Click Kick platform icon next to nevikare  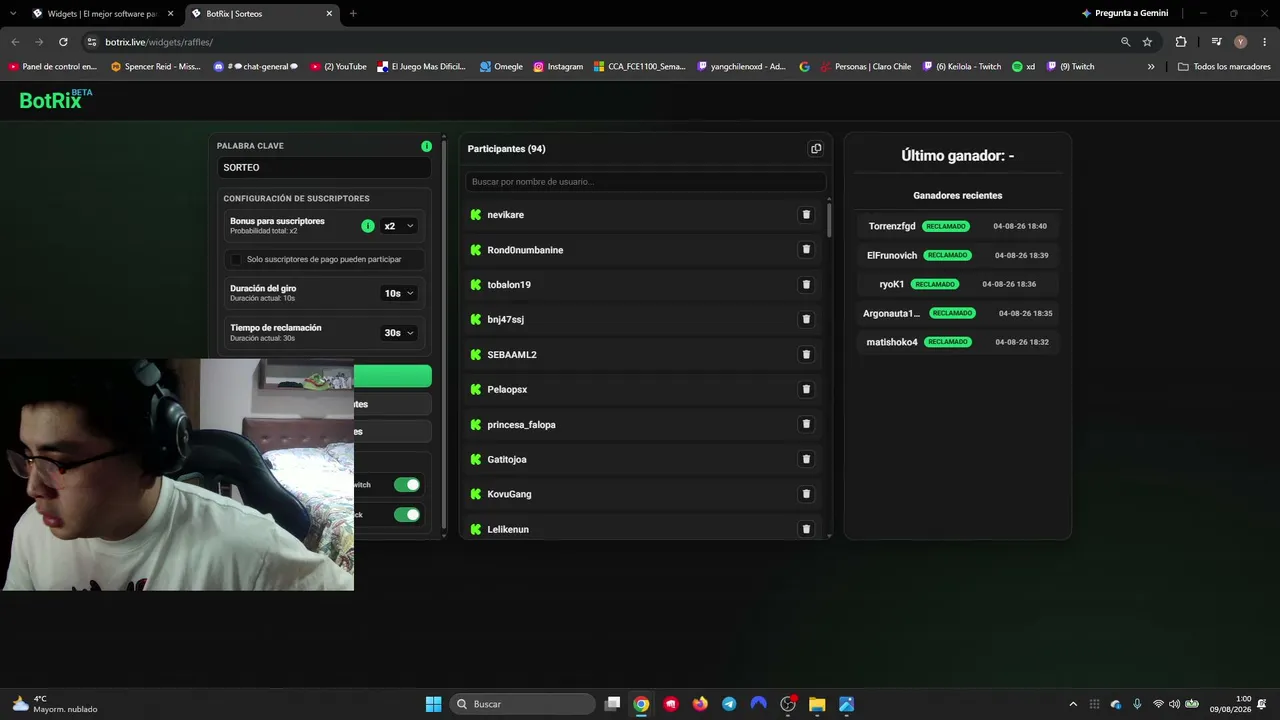tap(476, 215)
